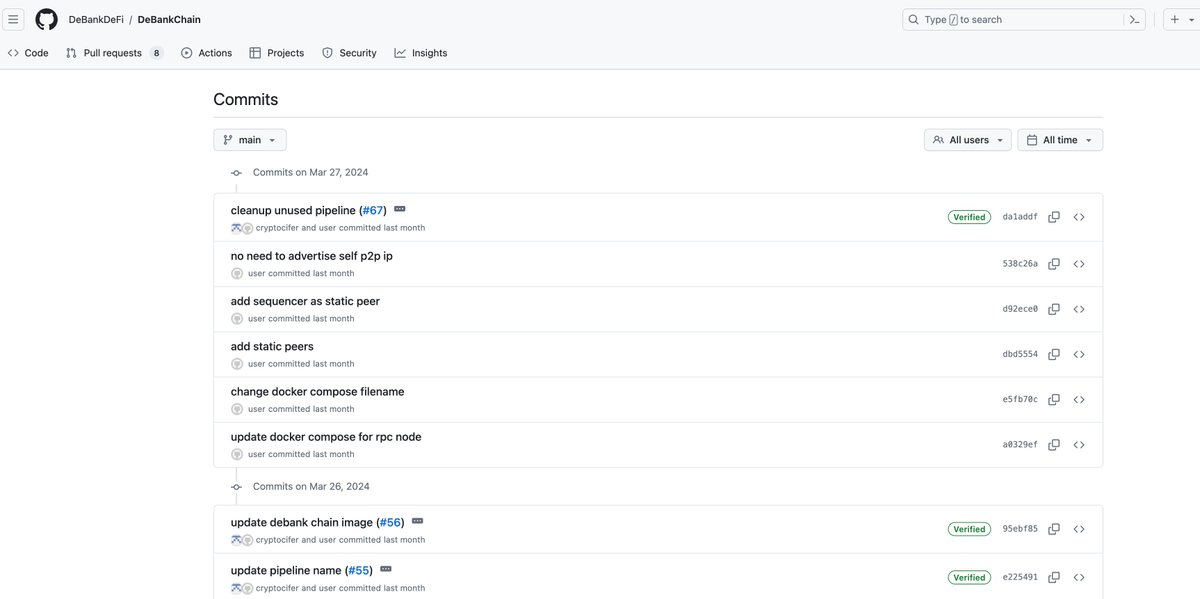Browse repository at commit a0329ef
1200x599 pixels.
pos(1079,444)
